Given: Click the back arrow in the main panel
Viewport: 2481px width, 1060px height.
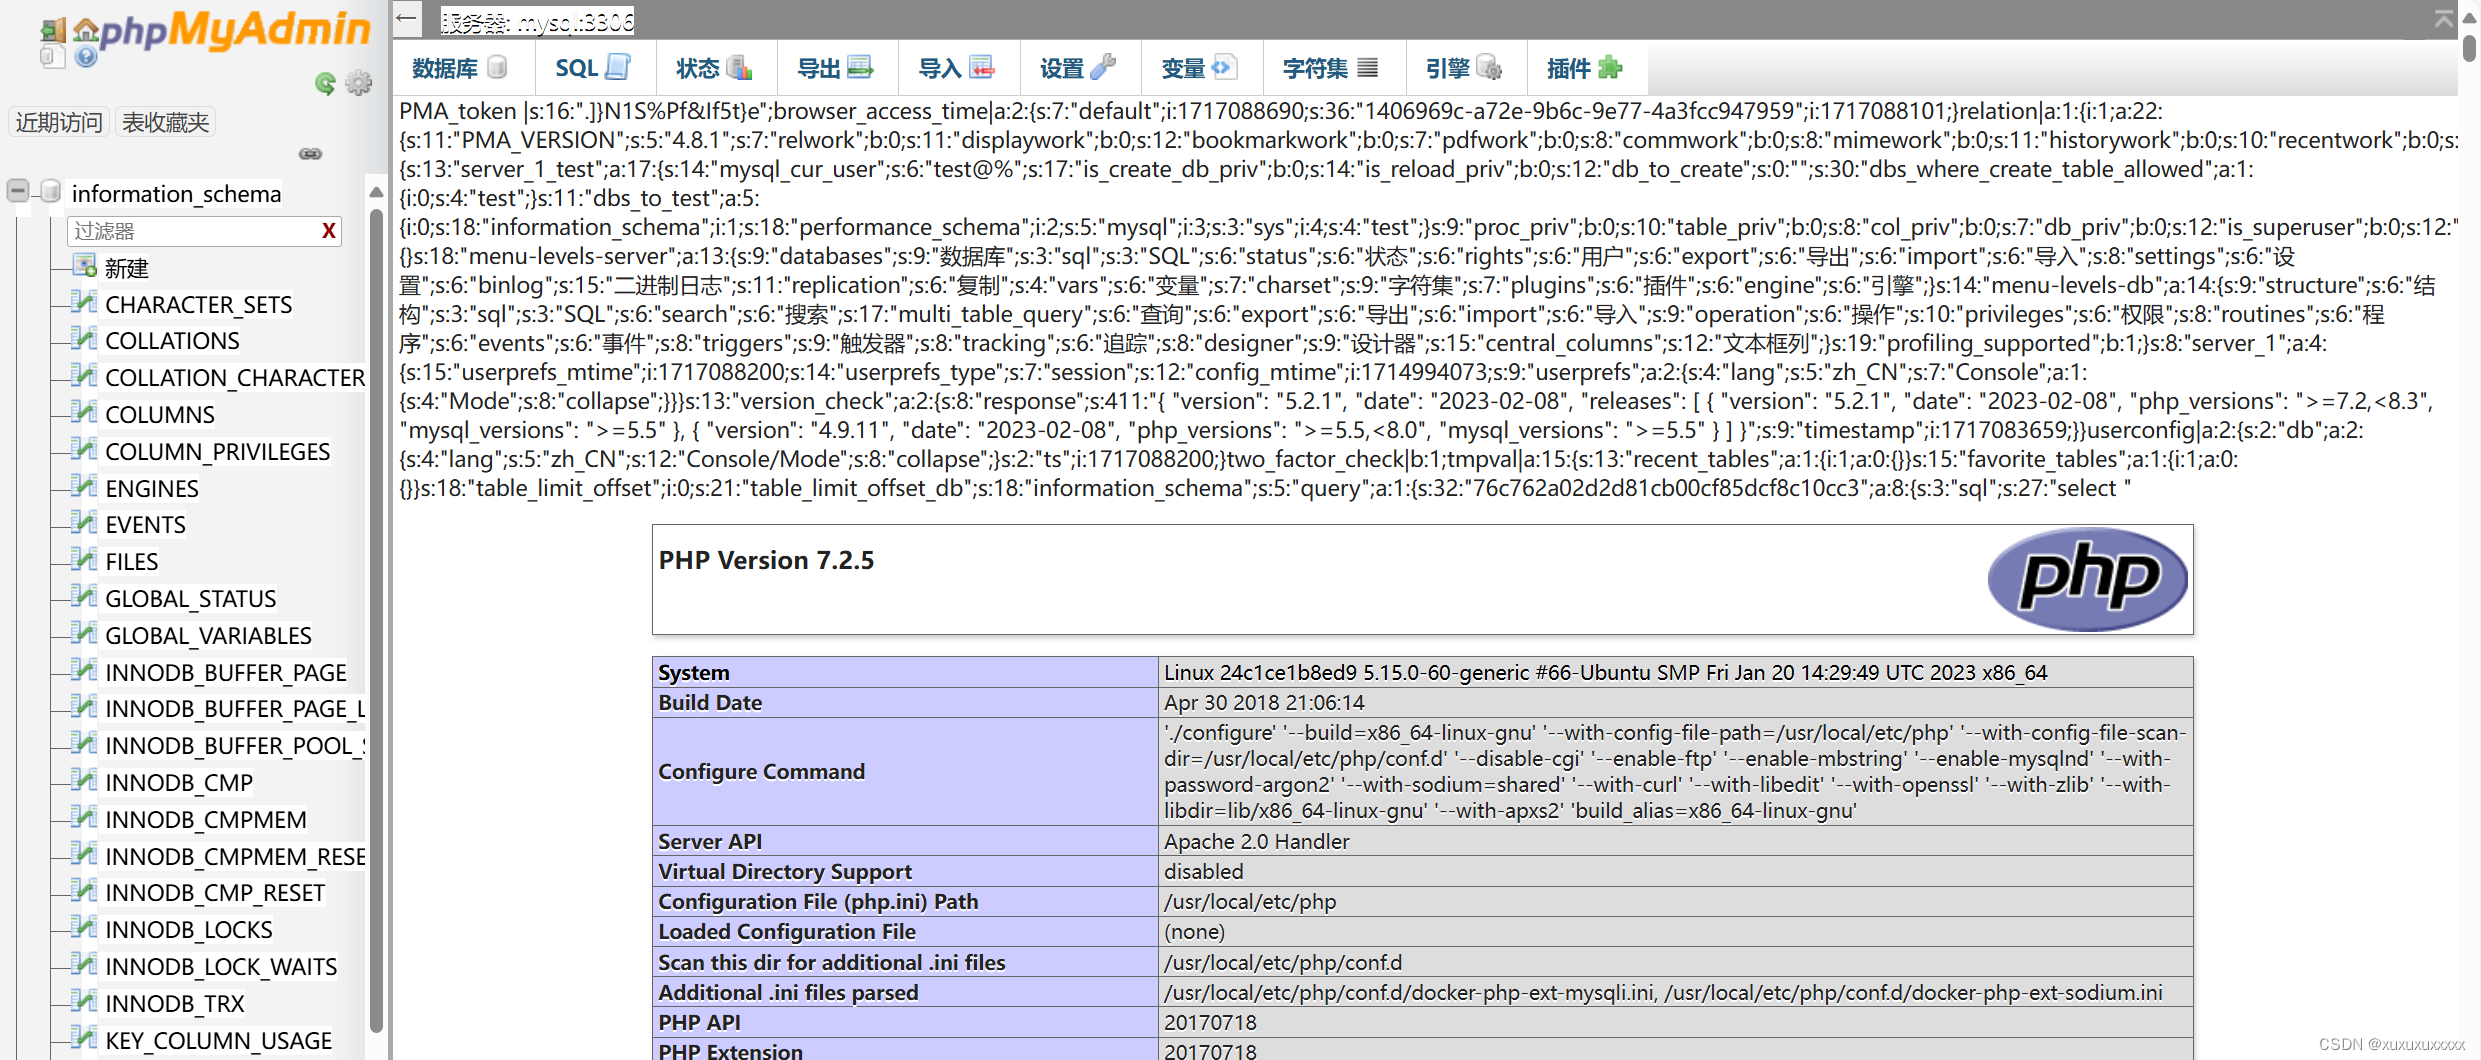Looking at the screenshot, I should [x=406, y=19].
